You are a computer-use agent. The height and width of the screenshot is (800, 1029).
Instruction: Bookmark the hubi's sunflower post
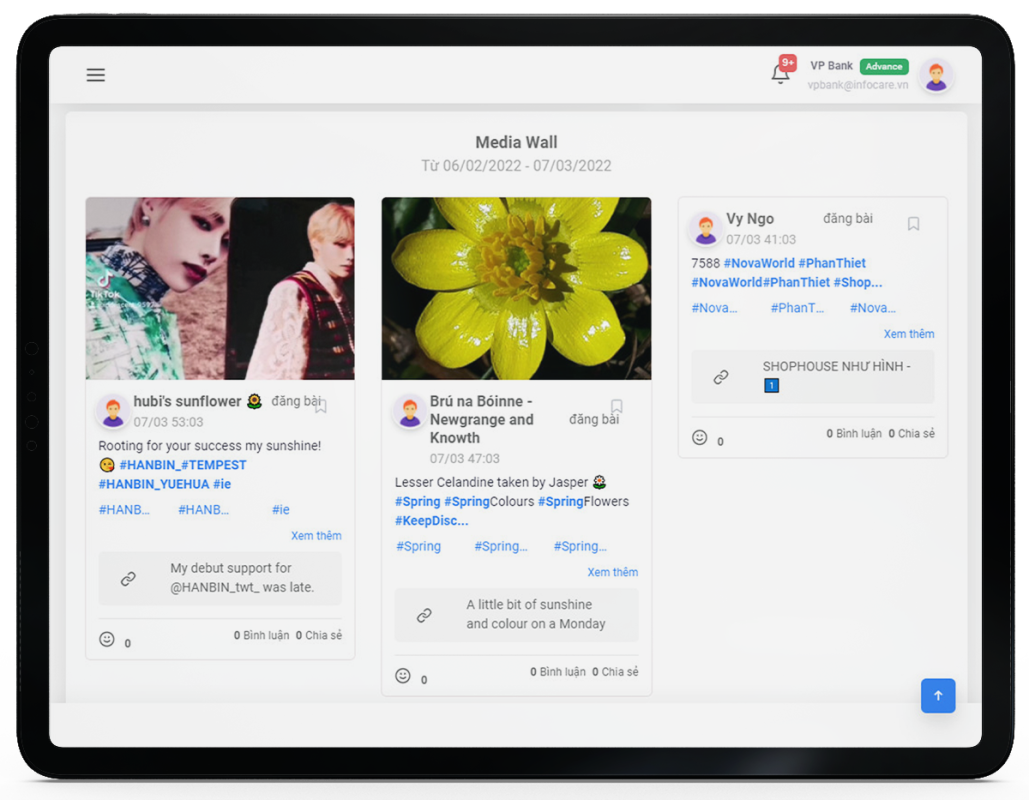click(320, 405)
